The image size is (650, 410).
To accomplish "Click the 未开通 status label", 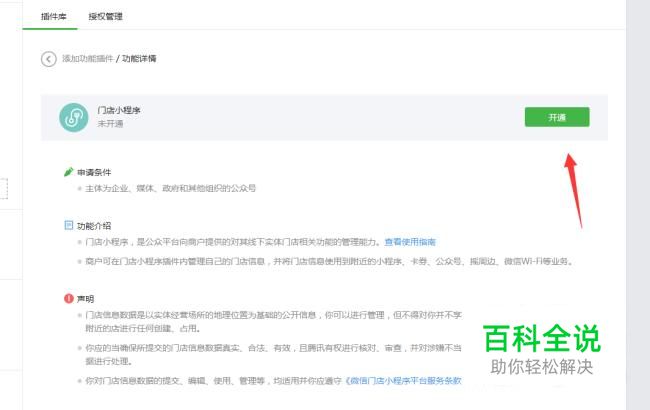I will [110, 124].
